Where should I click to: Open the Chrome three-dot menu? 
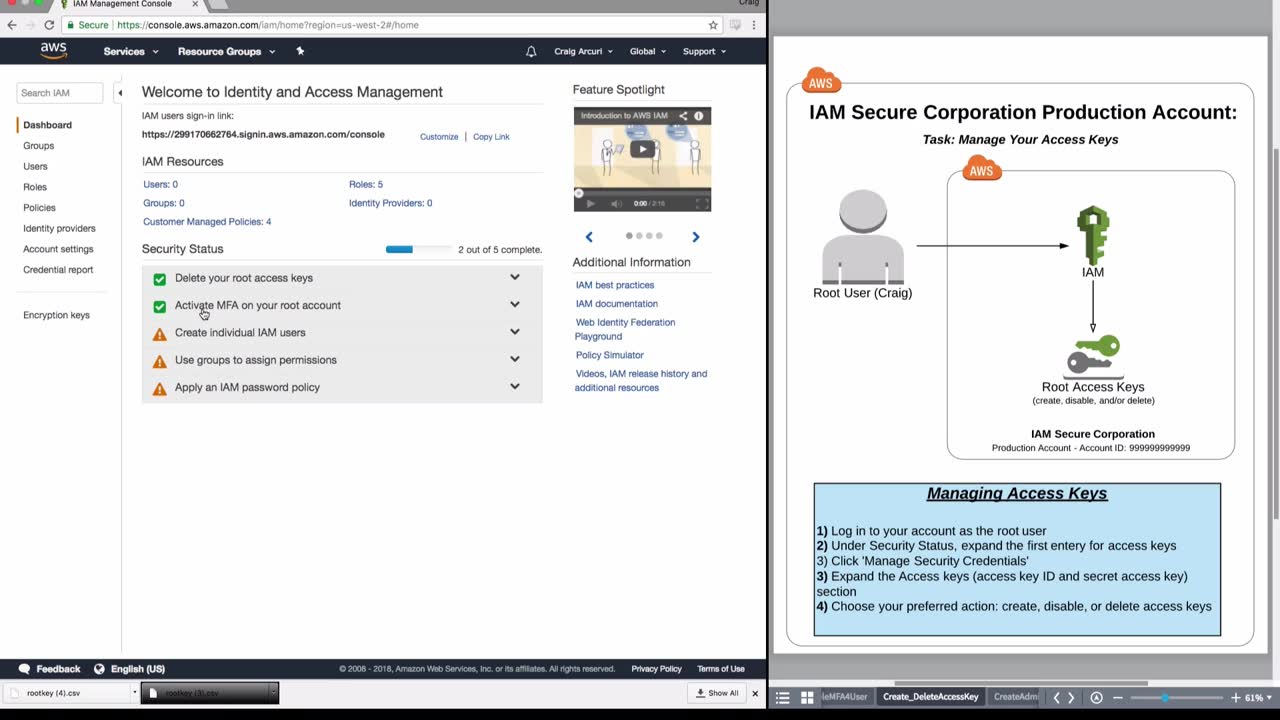756,25
